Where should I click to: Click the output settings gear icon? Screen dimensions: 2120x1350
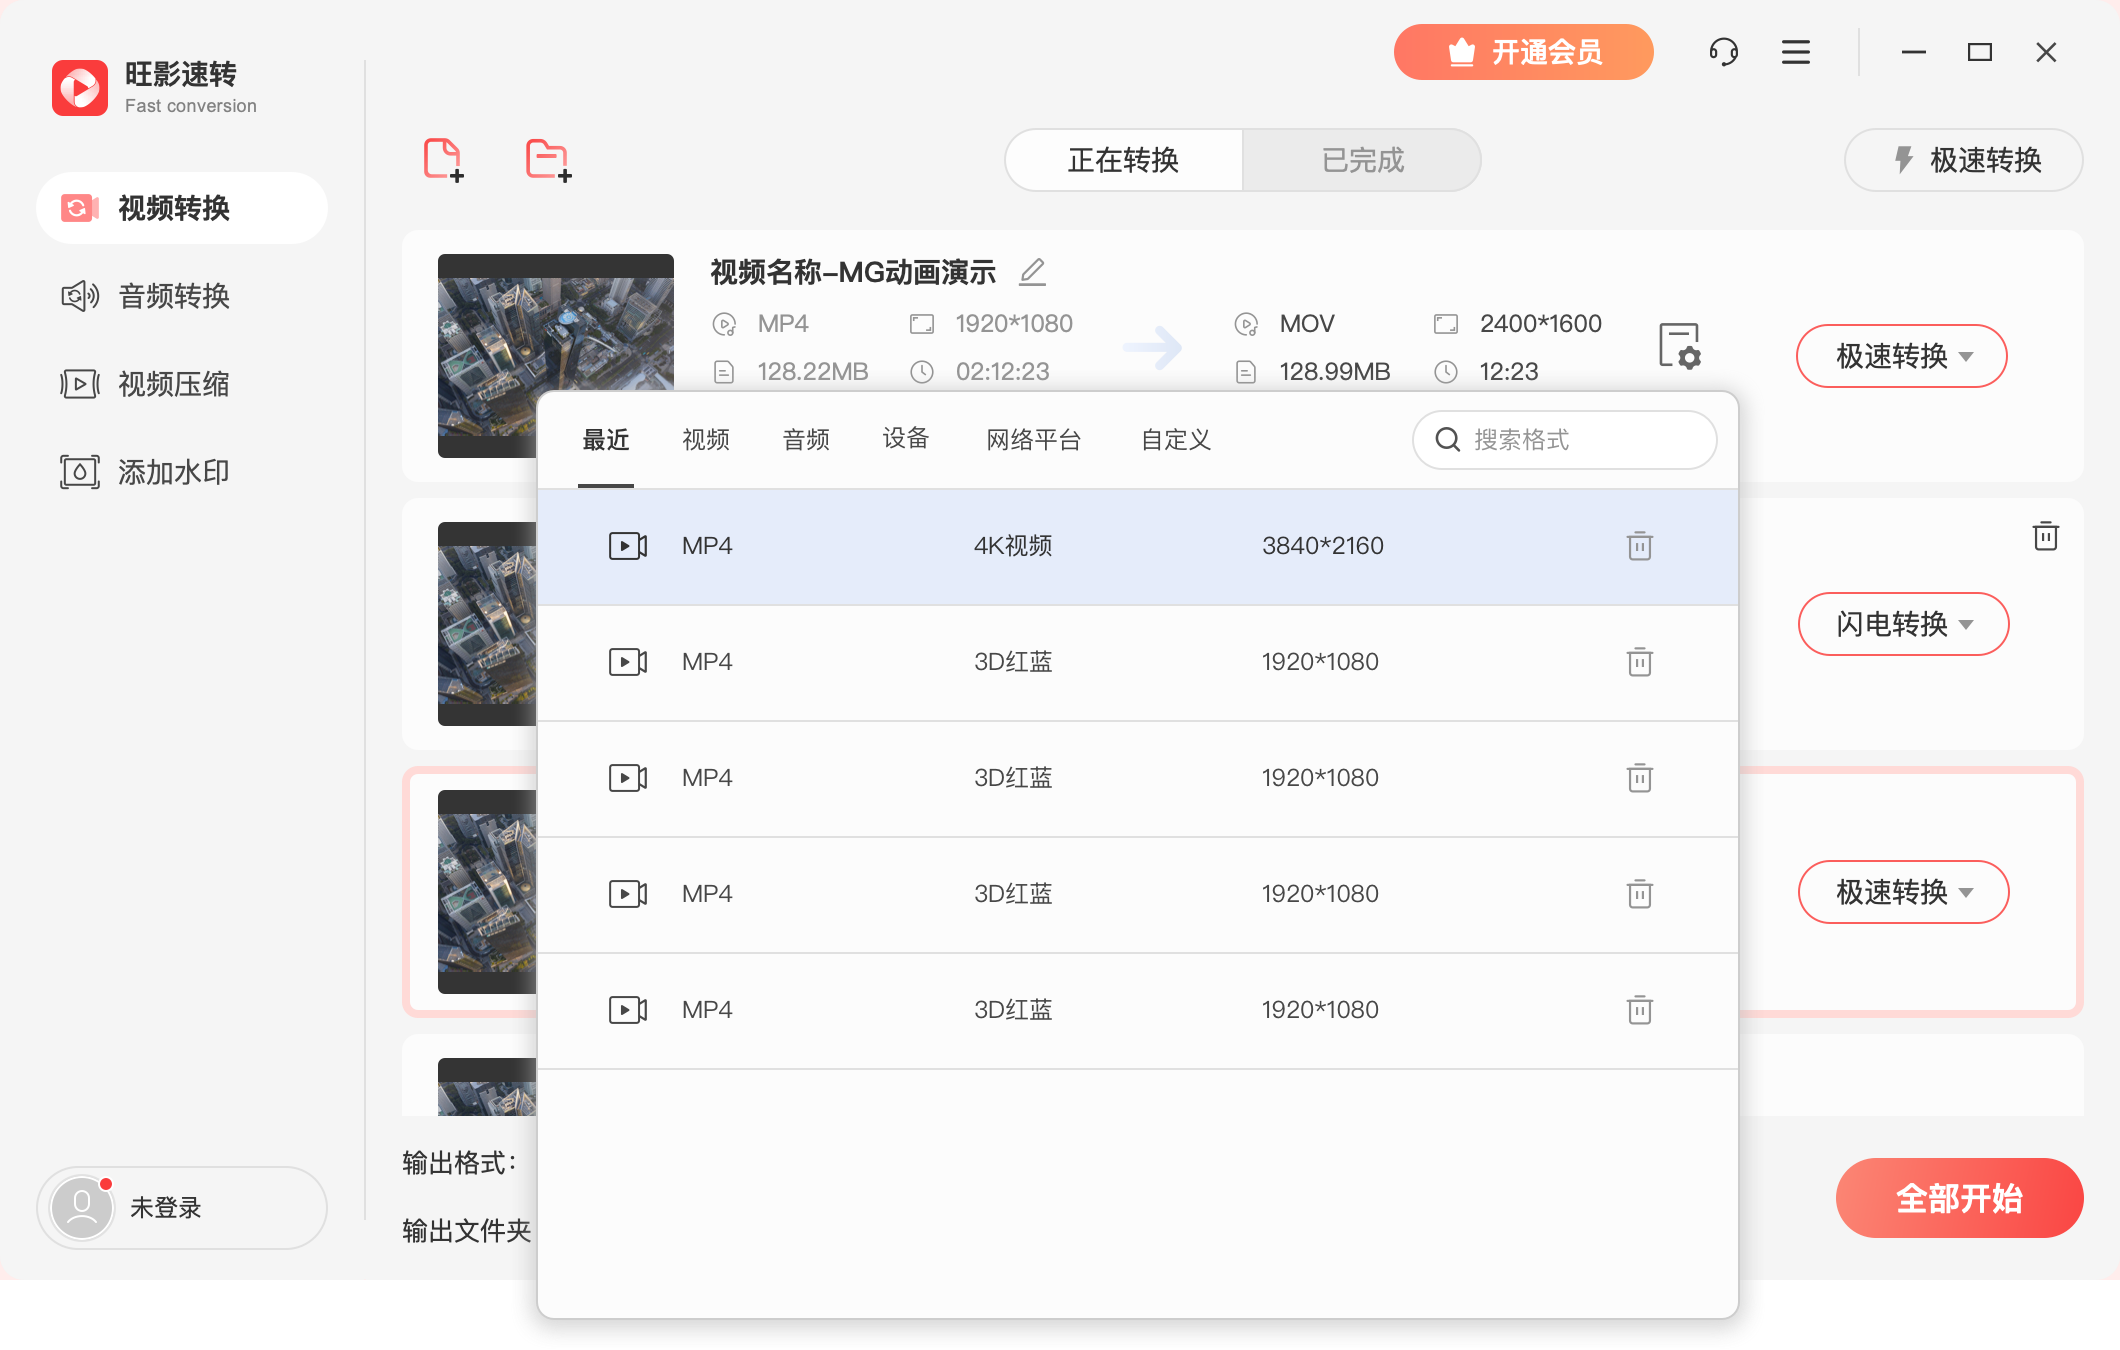[x=1679, y=347]
